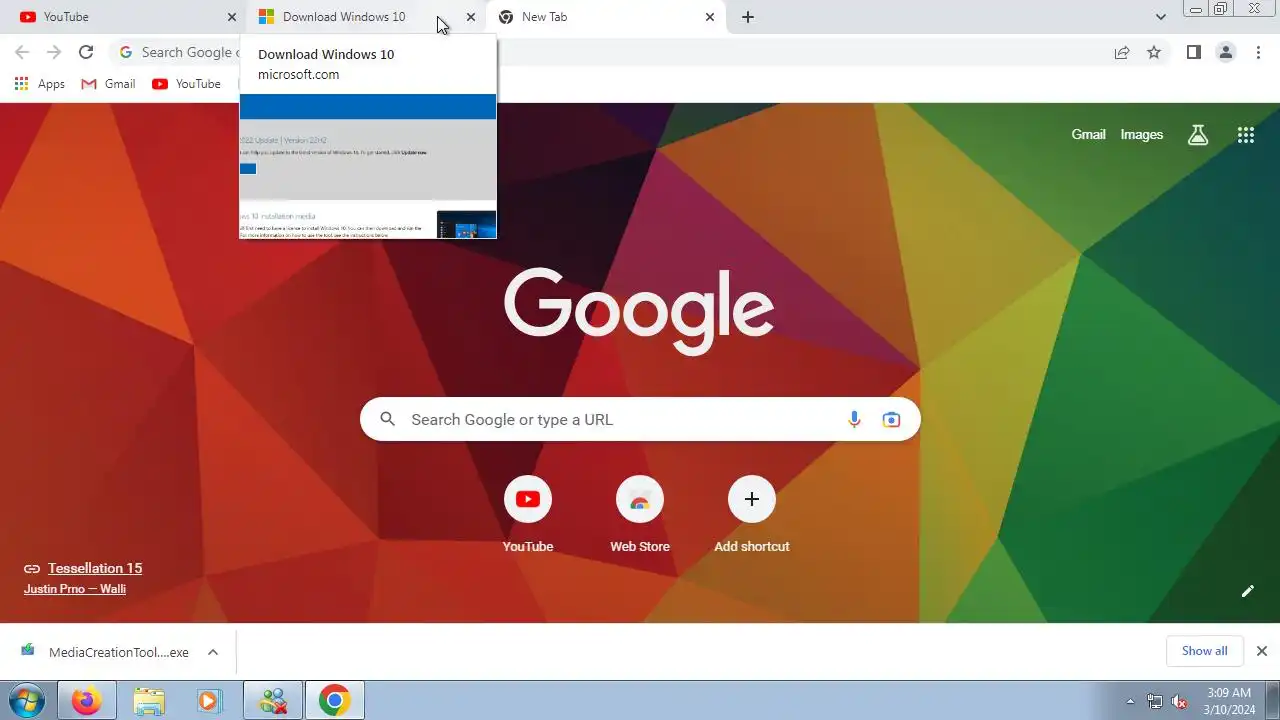The width and height of the screenshot is (1280, 720).
Task: Click the Download Windows 10 tab preview thumbnail
Action: click(368, 167)
